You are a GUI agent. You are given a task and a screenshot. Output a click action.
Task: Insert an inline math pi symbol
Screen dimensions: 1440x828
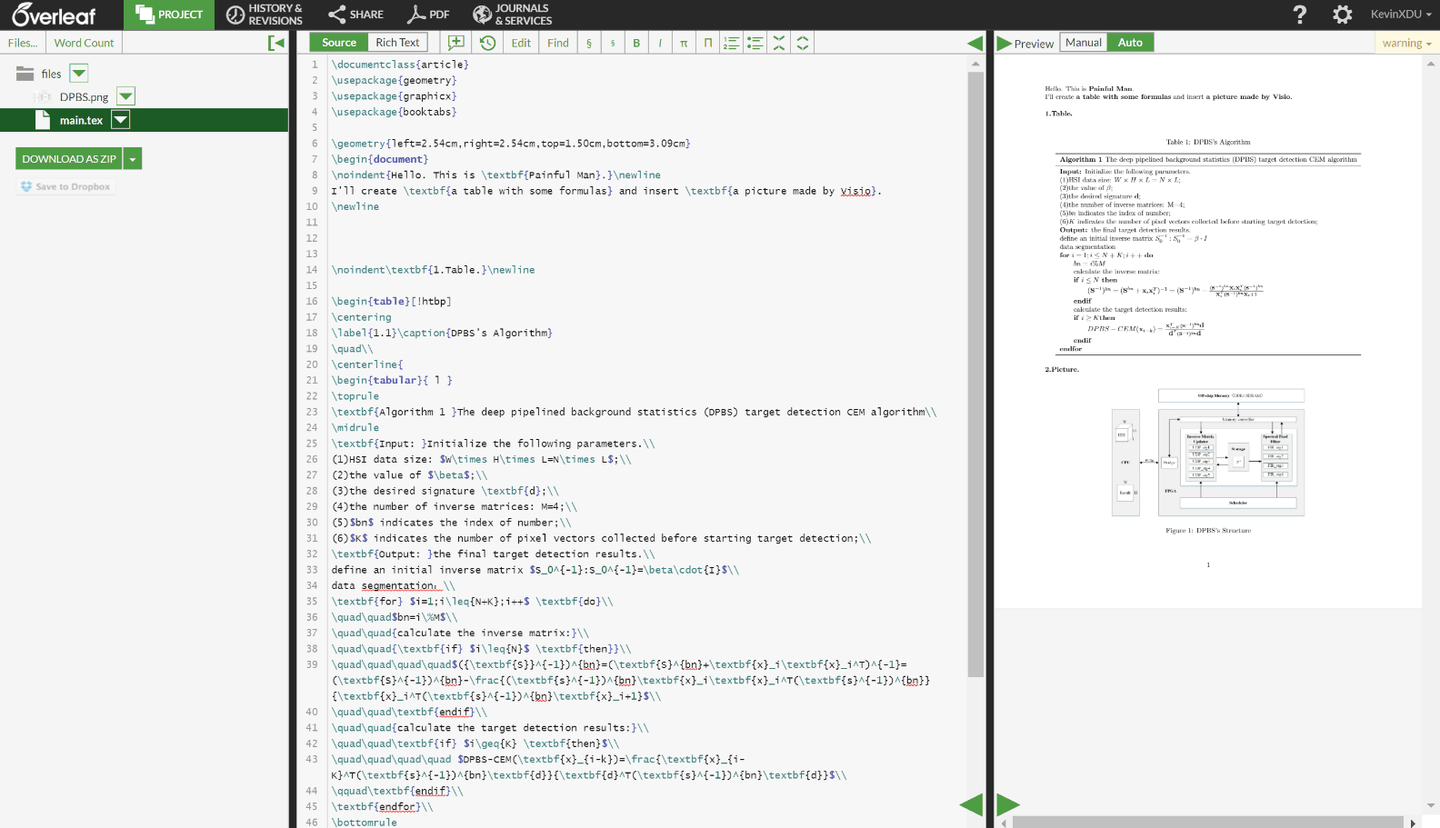click(x=684, y=43)
